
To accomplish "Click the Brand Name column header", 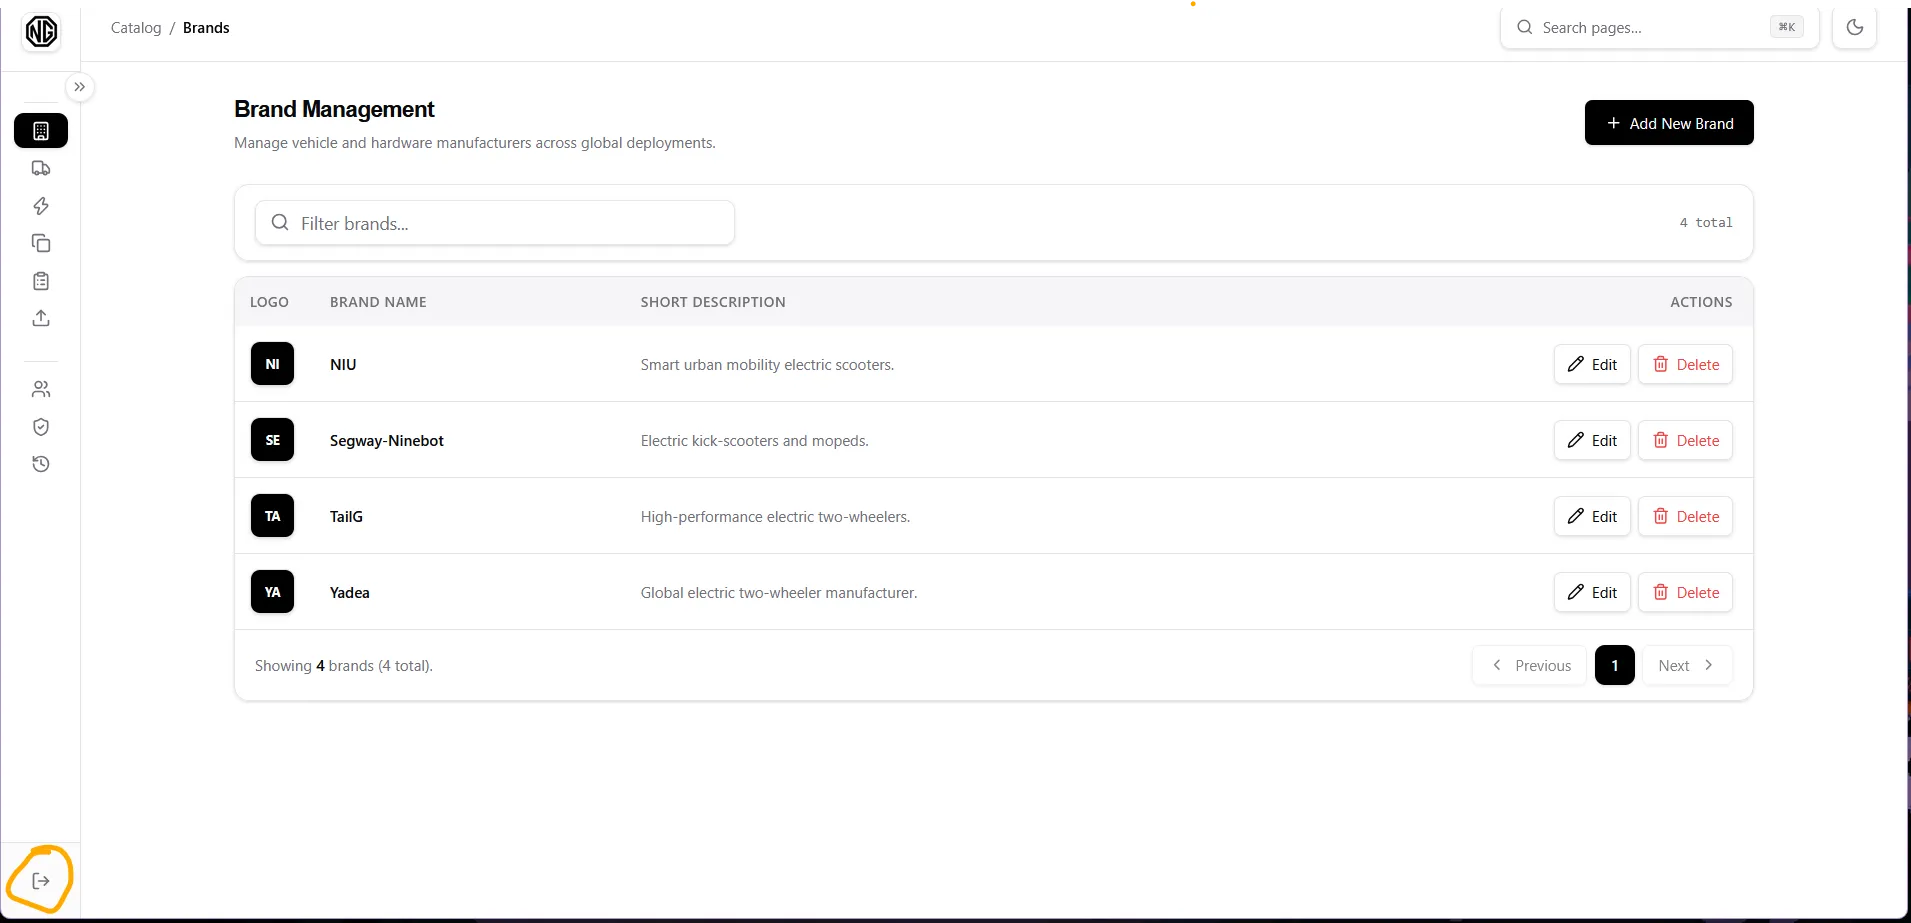I will pyautogui.click(x=378, y=302).
